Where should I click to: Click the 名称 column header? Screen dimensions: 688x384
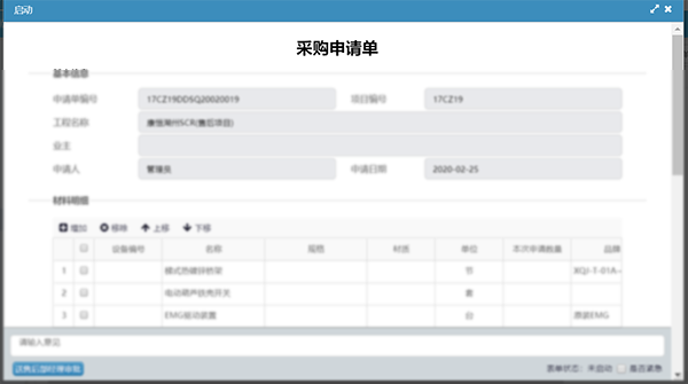click(x=213, y=249)
